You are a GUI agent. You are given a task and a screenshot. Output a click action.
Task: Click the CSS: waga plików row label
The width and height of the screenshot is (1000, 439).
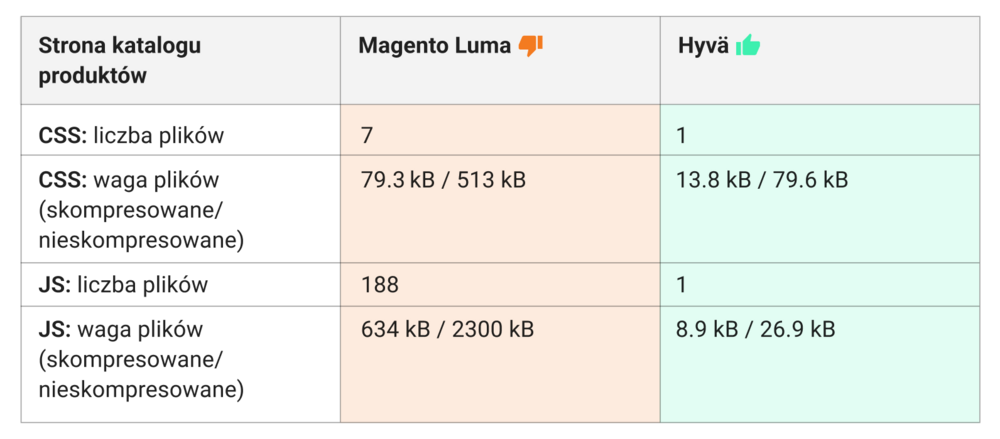(128, 181)
